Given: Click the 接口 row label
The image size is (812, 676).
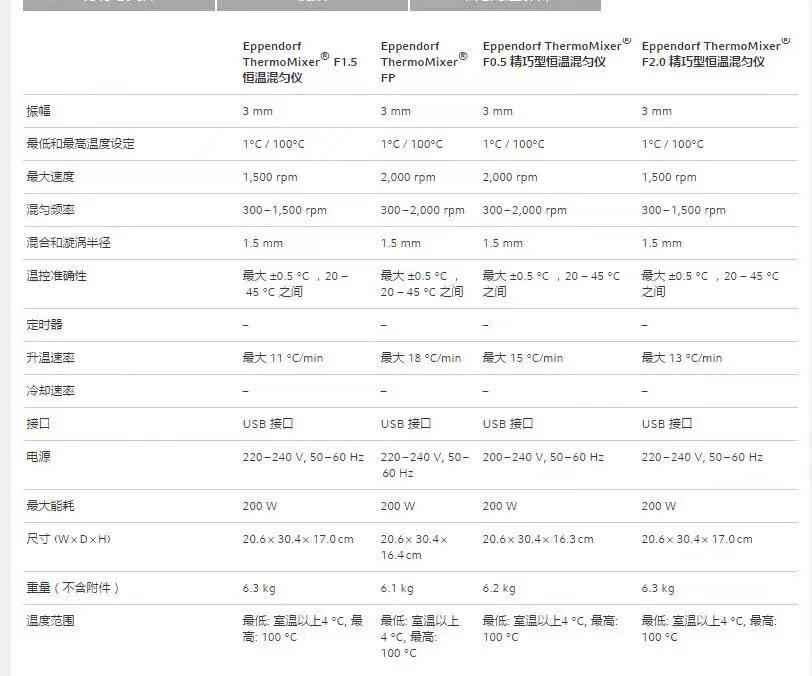Looking at the screenshot, I should click(38, 424).
